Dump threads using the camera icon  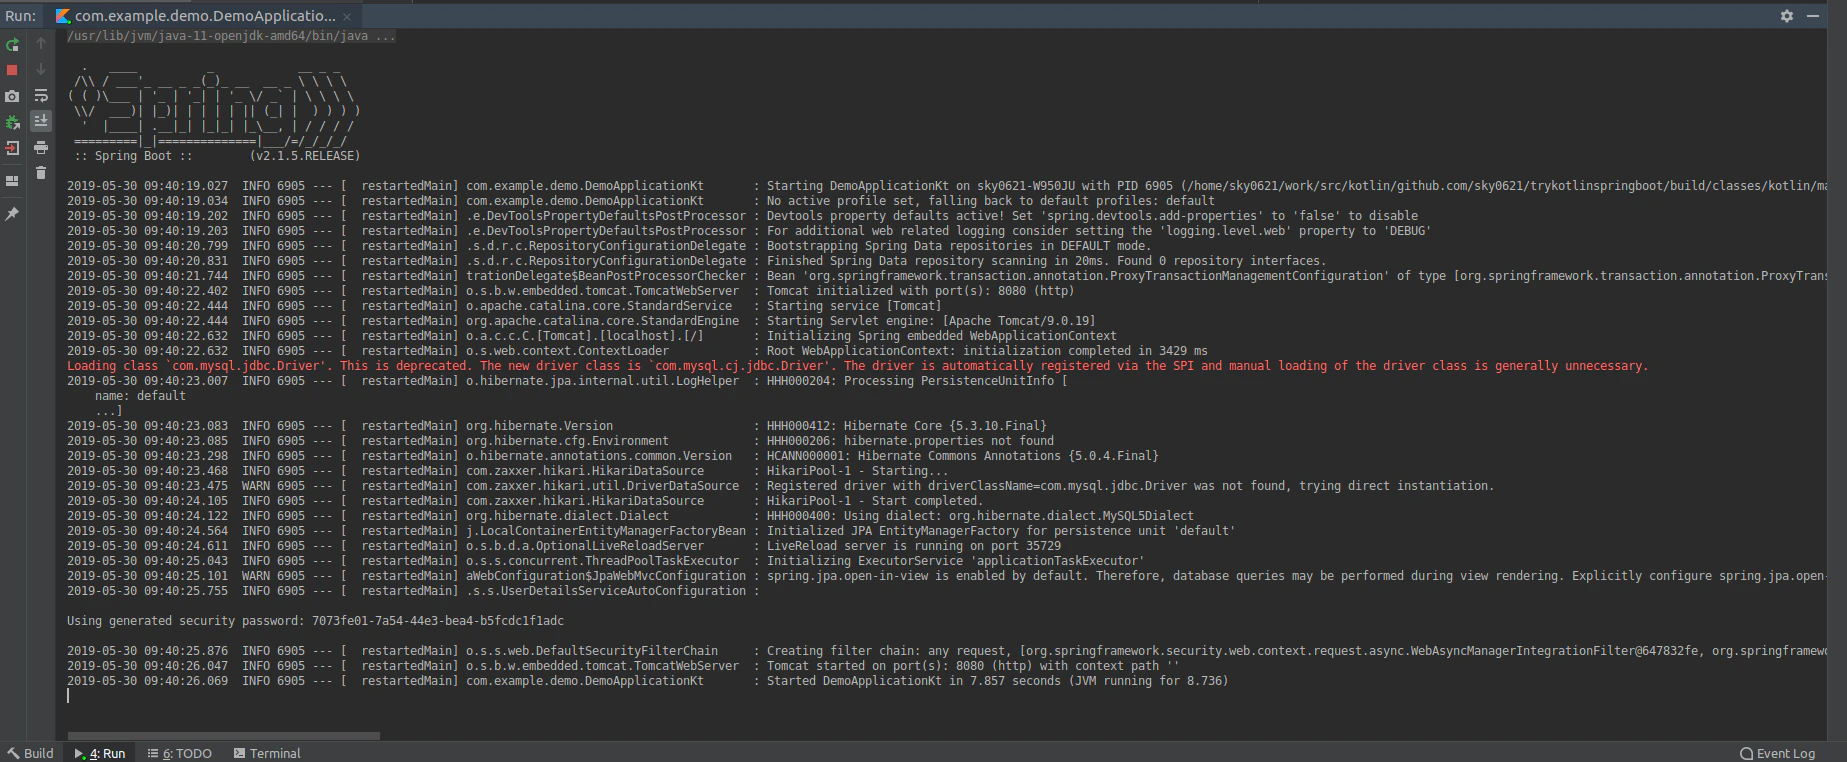12,96
